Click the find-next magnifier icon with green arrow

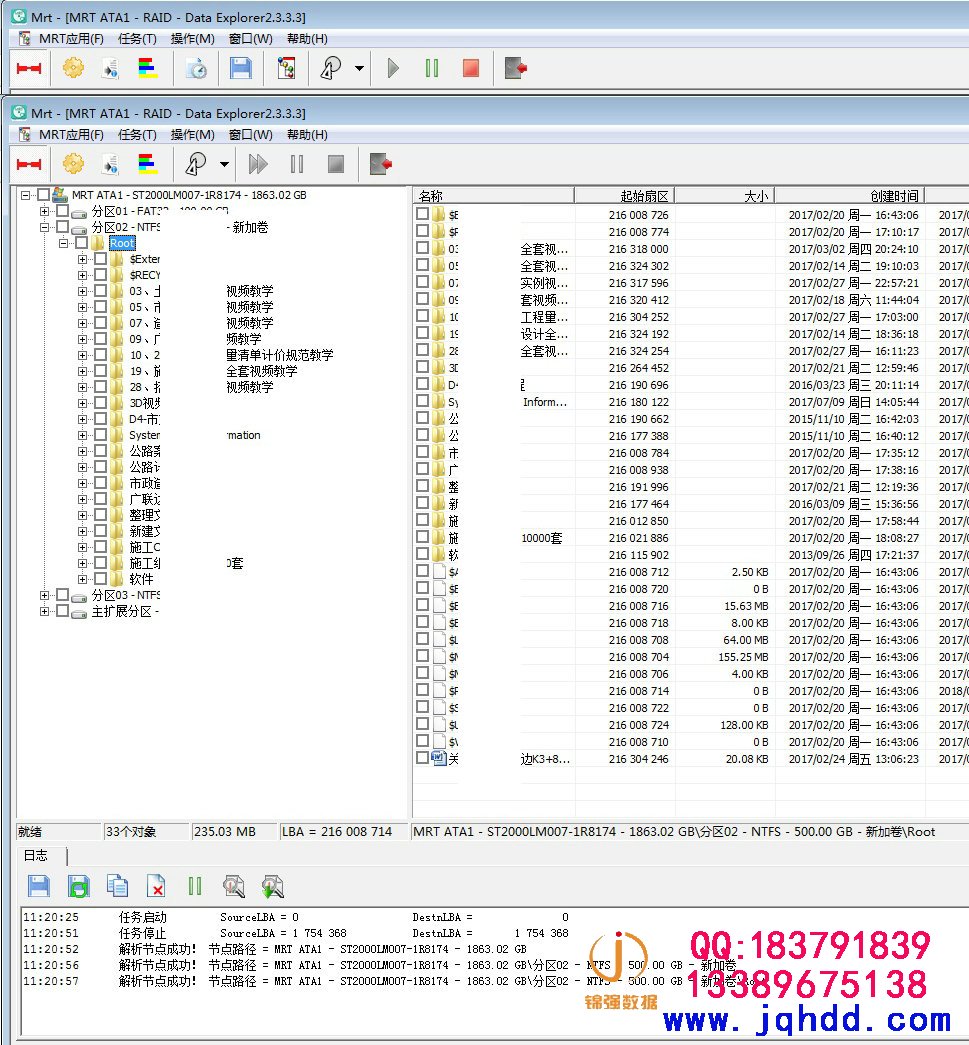coord(272,886)
